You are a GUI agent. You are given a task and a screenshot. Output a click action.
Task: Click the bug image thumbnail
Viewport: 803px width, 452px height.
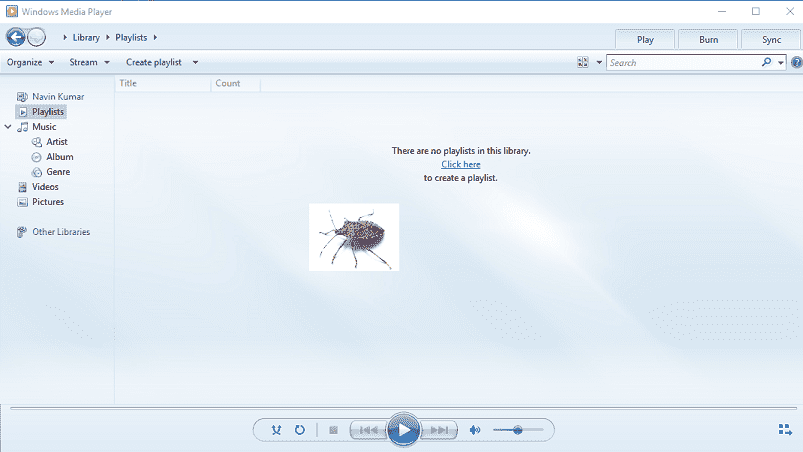point(354,237)
